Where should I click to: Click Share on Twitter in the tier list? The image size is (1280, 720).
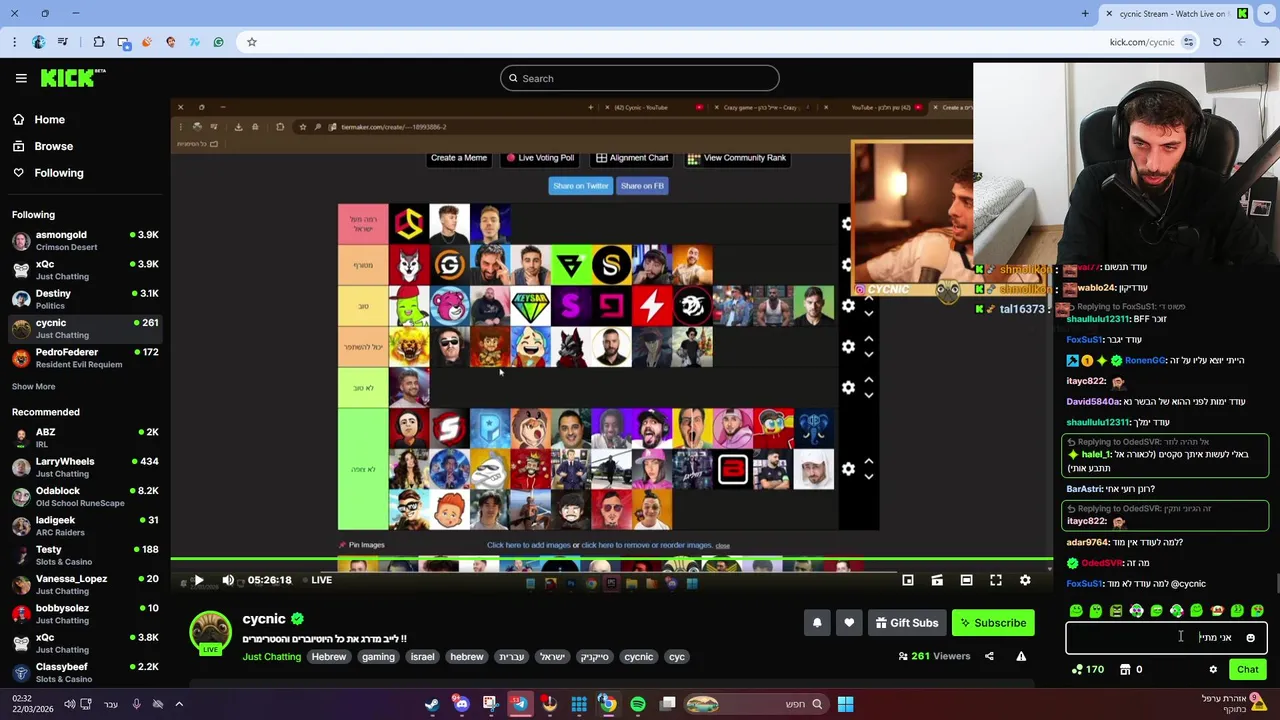580,186
